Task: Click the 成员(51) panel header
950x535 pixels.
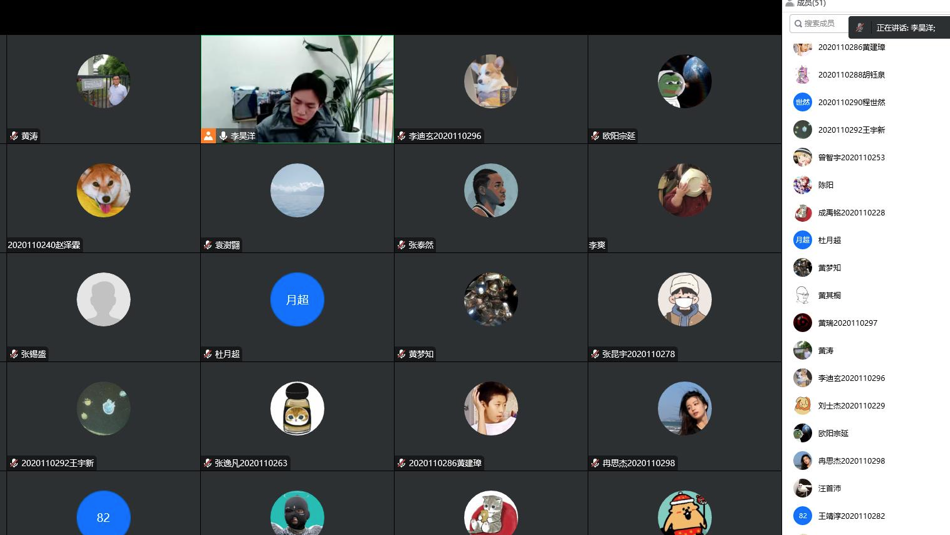Action: pyautogui.click(x=806, y=4)
